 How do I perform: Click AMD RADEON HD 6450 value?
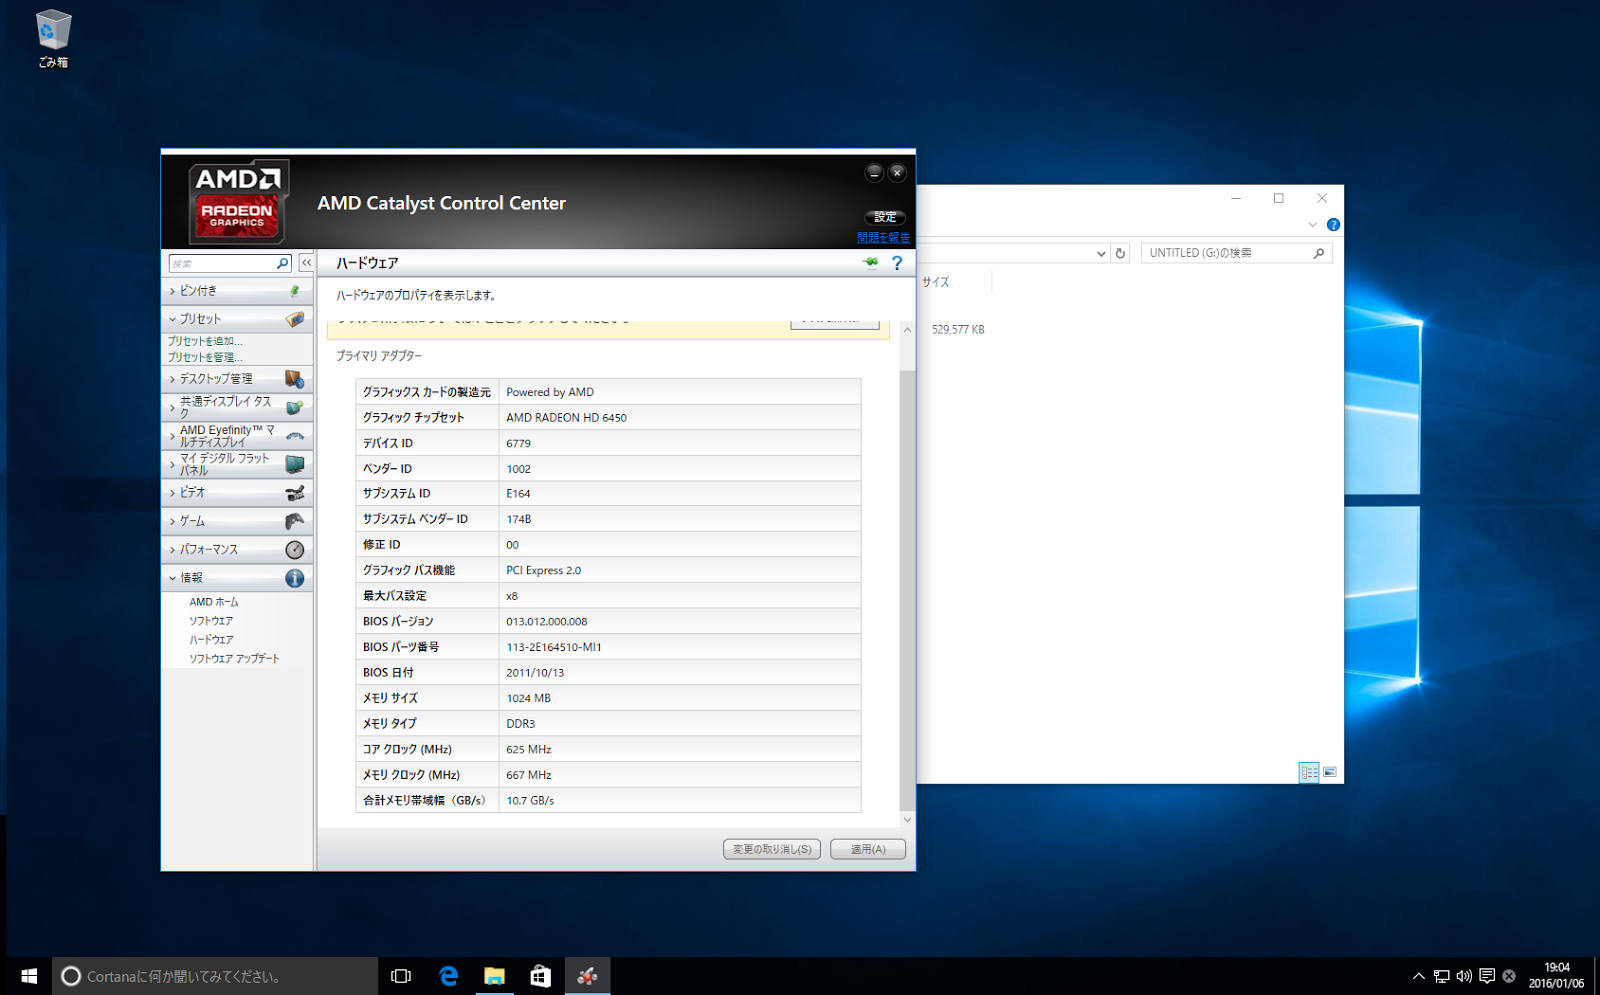pos(566,418)
